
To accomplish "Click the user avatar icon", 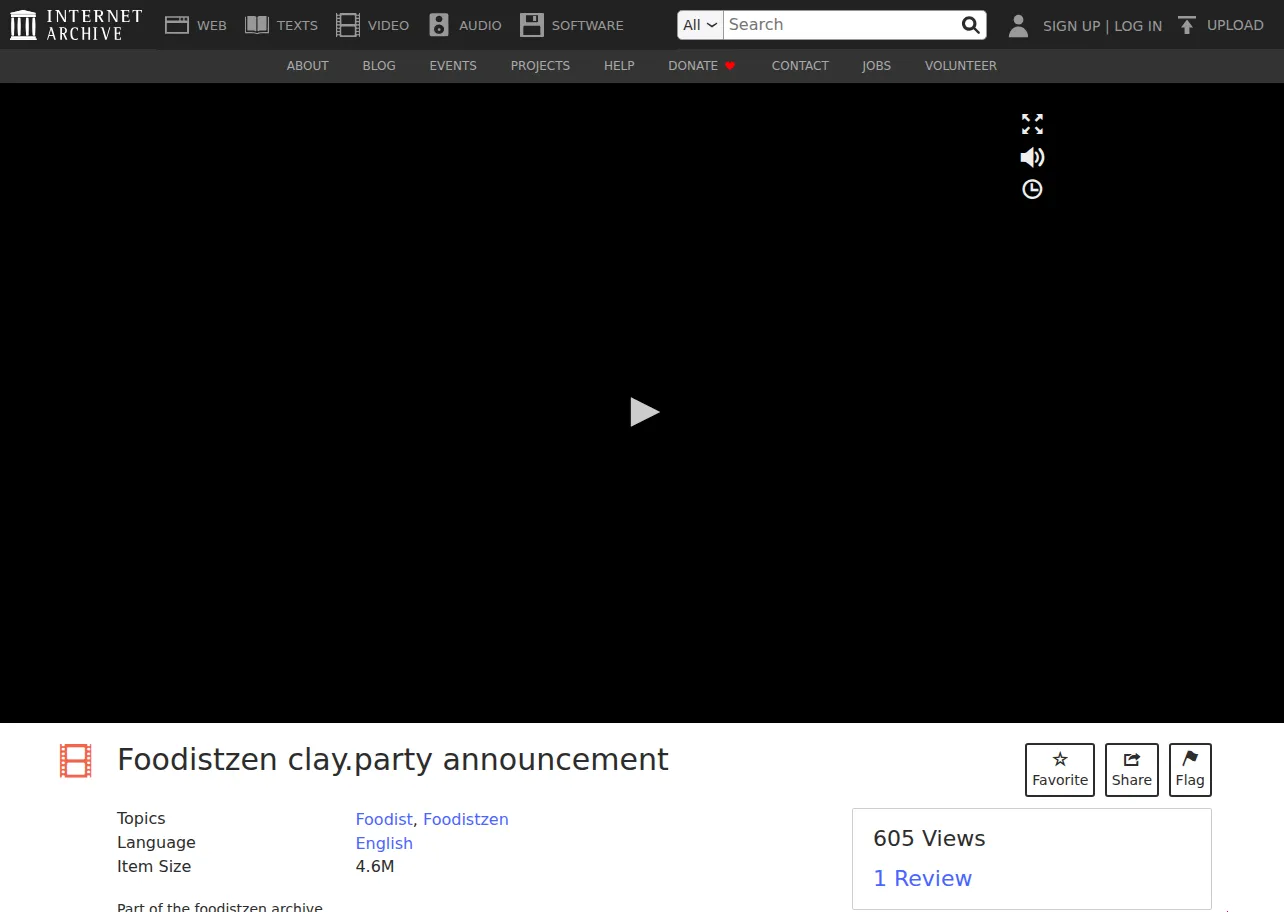I will (1018, 25).
